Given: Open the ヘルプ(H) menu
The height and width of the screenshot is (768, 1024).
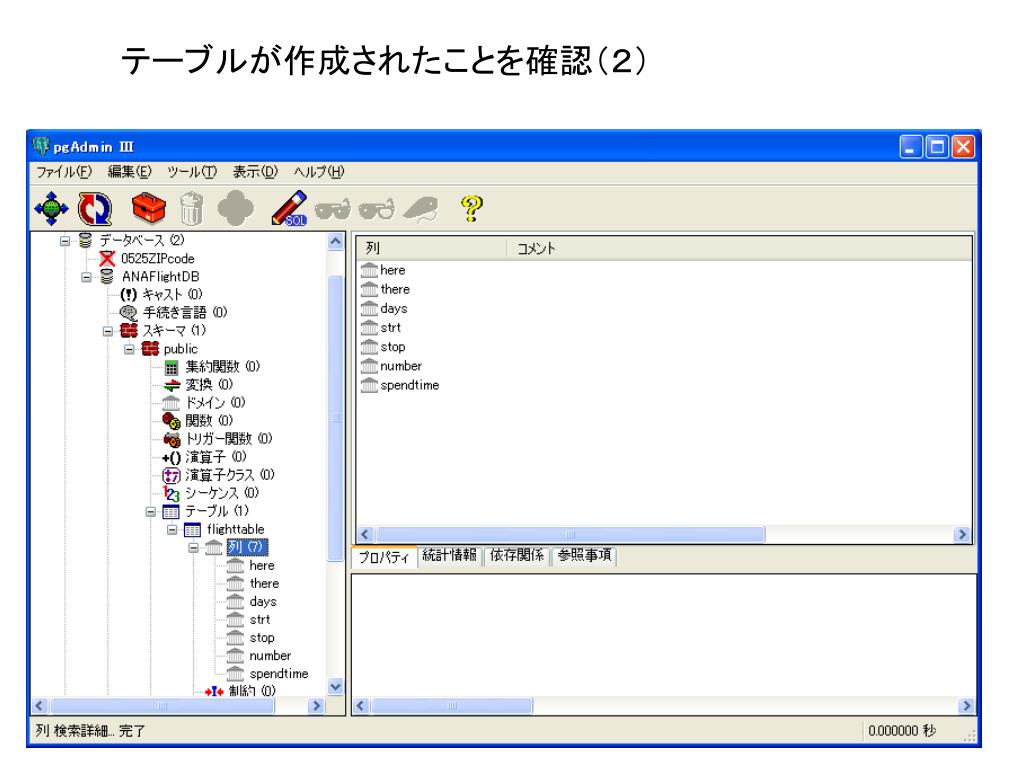Looking at the screenshot, I should tap(319, 172).
